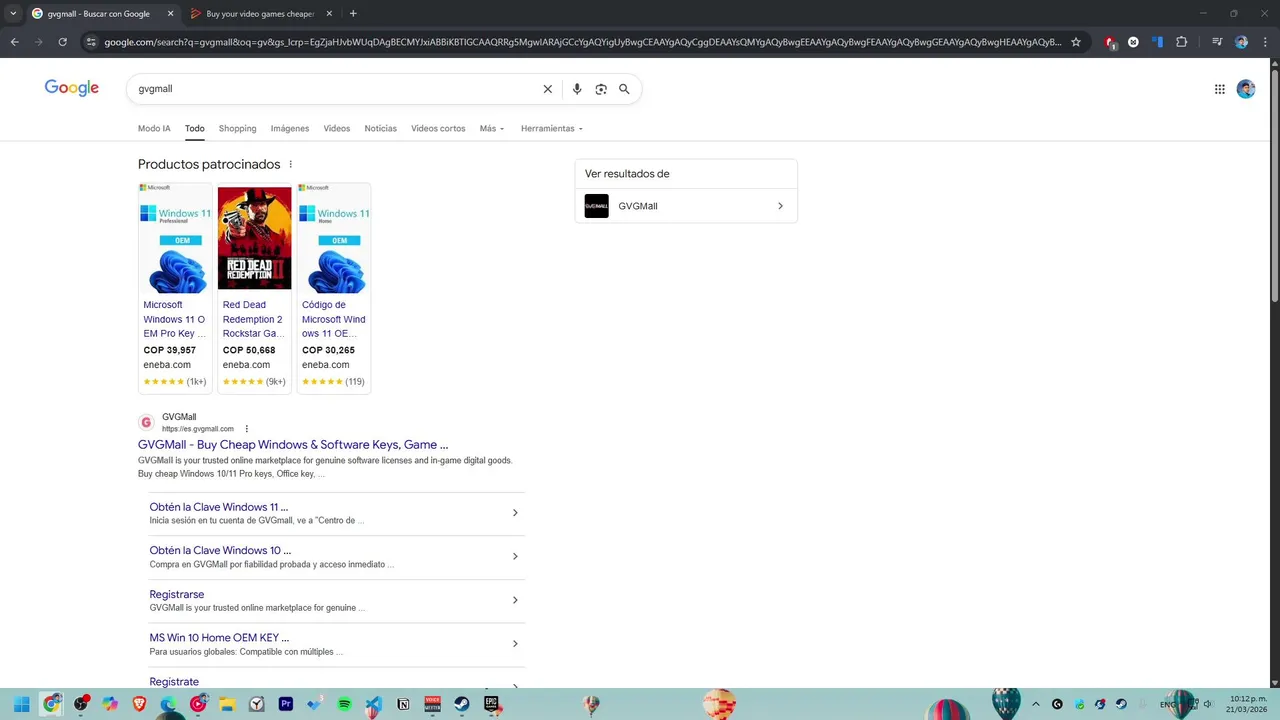Reload the page with the refresh icon
Viewport: 1280px width, 720px height.
pos(62,42)
